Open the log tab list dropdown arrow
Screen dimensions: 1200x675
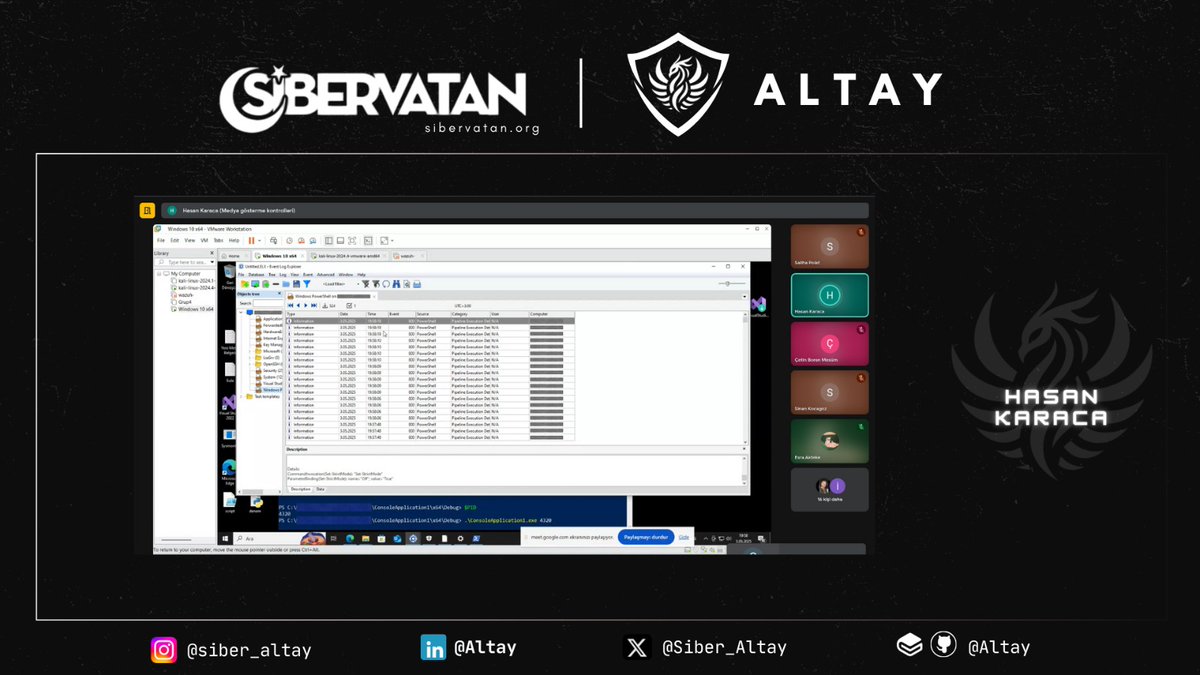745,295
